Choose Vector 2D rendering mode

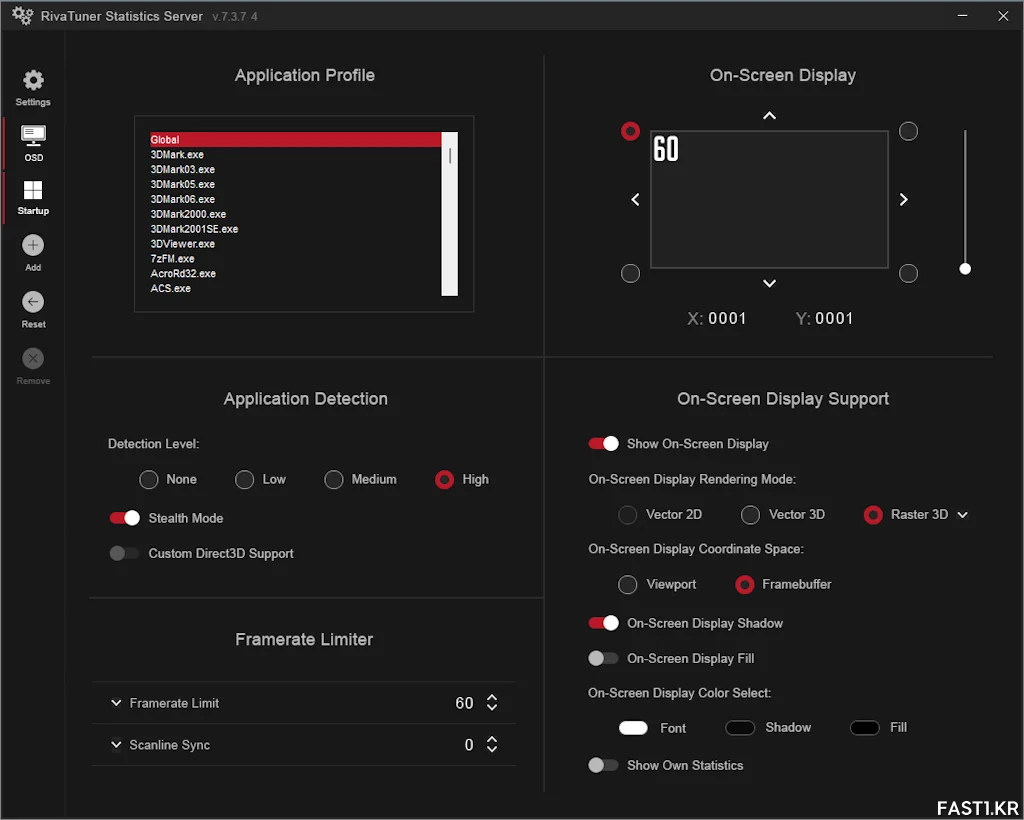click(x=628, y=515)
